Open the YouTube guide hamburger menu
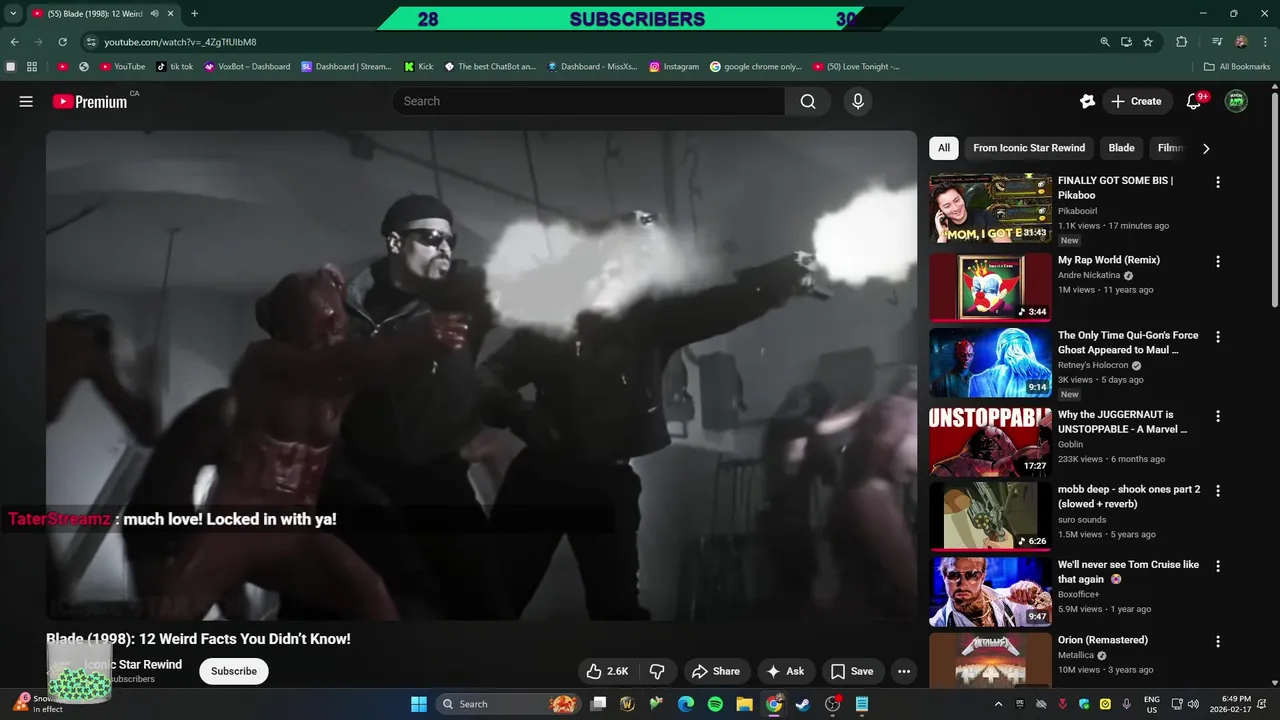This screenshot has width=1280, height=720. (x=26, y=101)
